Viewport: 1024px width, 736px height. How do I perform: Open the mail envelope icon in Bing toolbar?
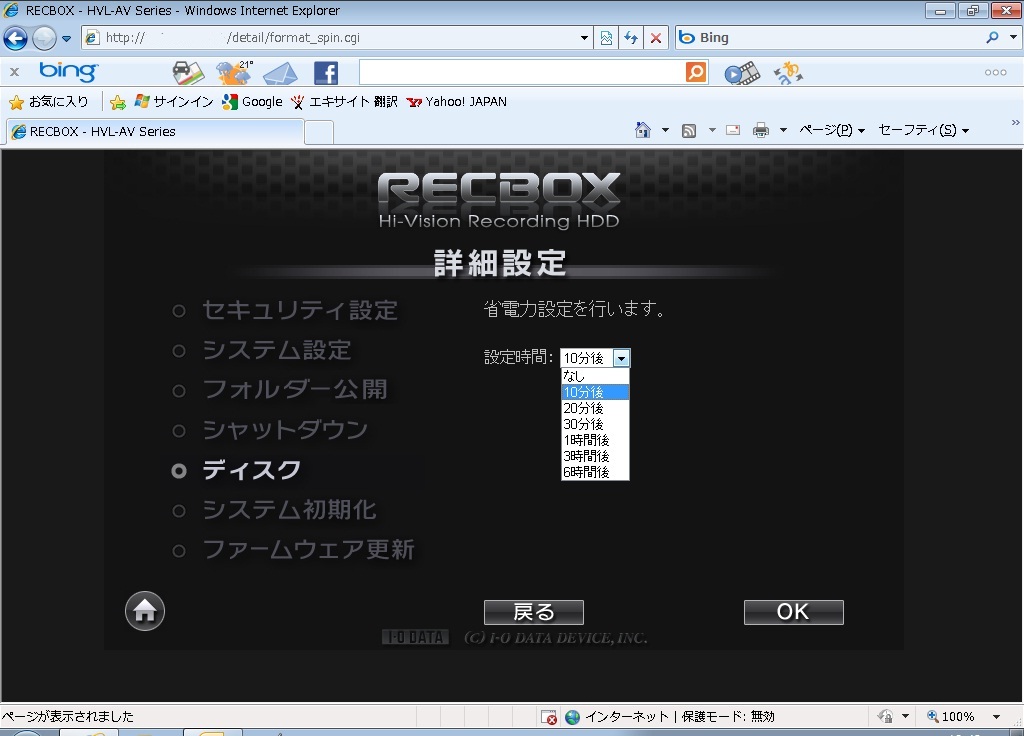click(280, 73)
